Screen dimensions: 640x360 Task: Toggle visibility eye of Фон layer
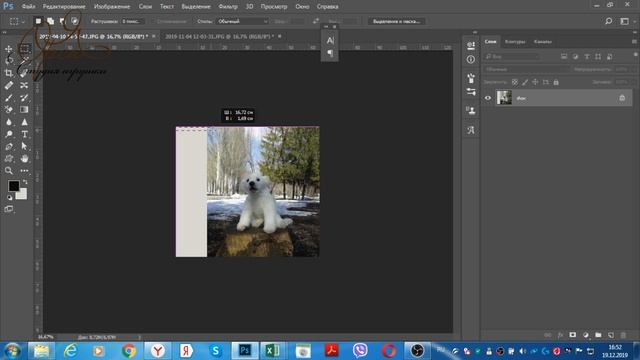point(488,98)
